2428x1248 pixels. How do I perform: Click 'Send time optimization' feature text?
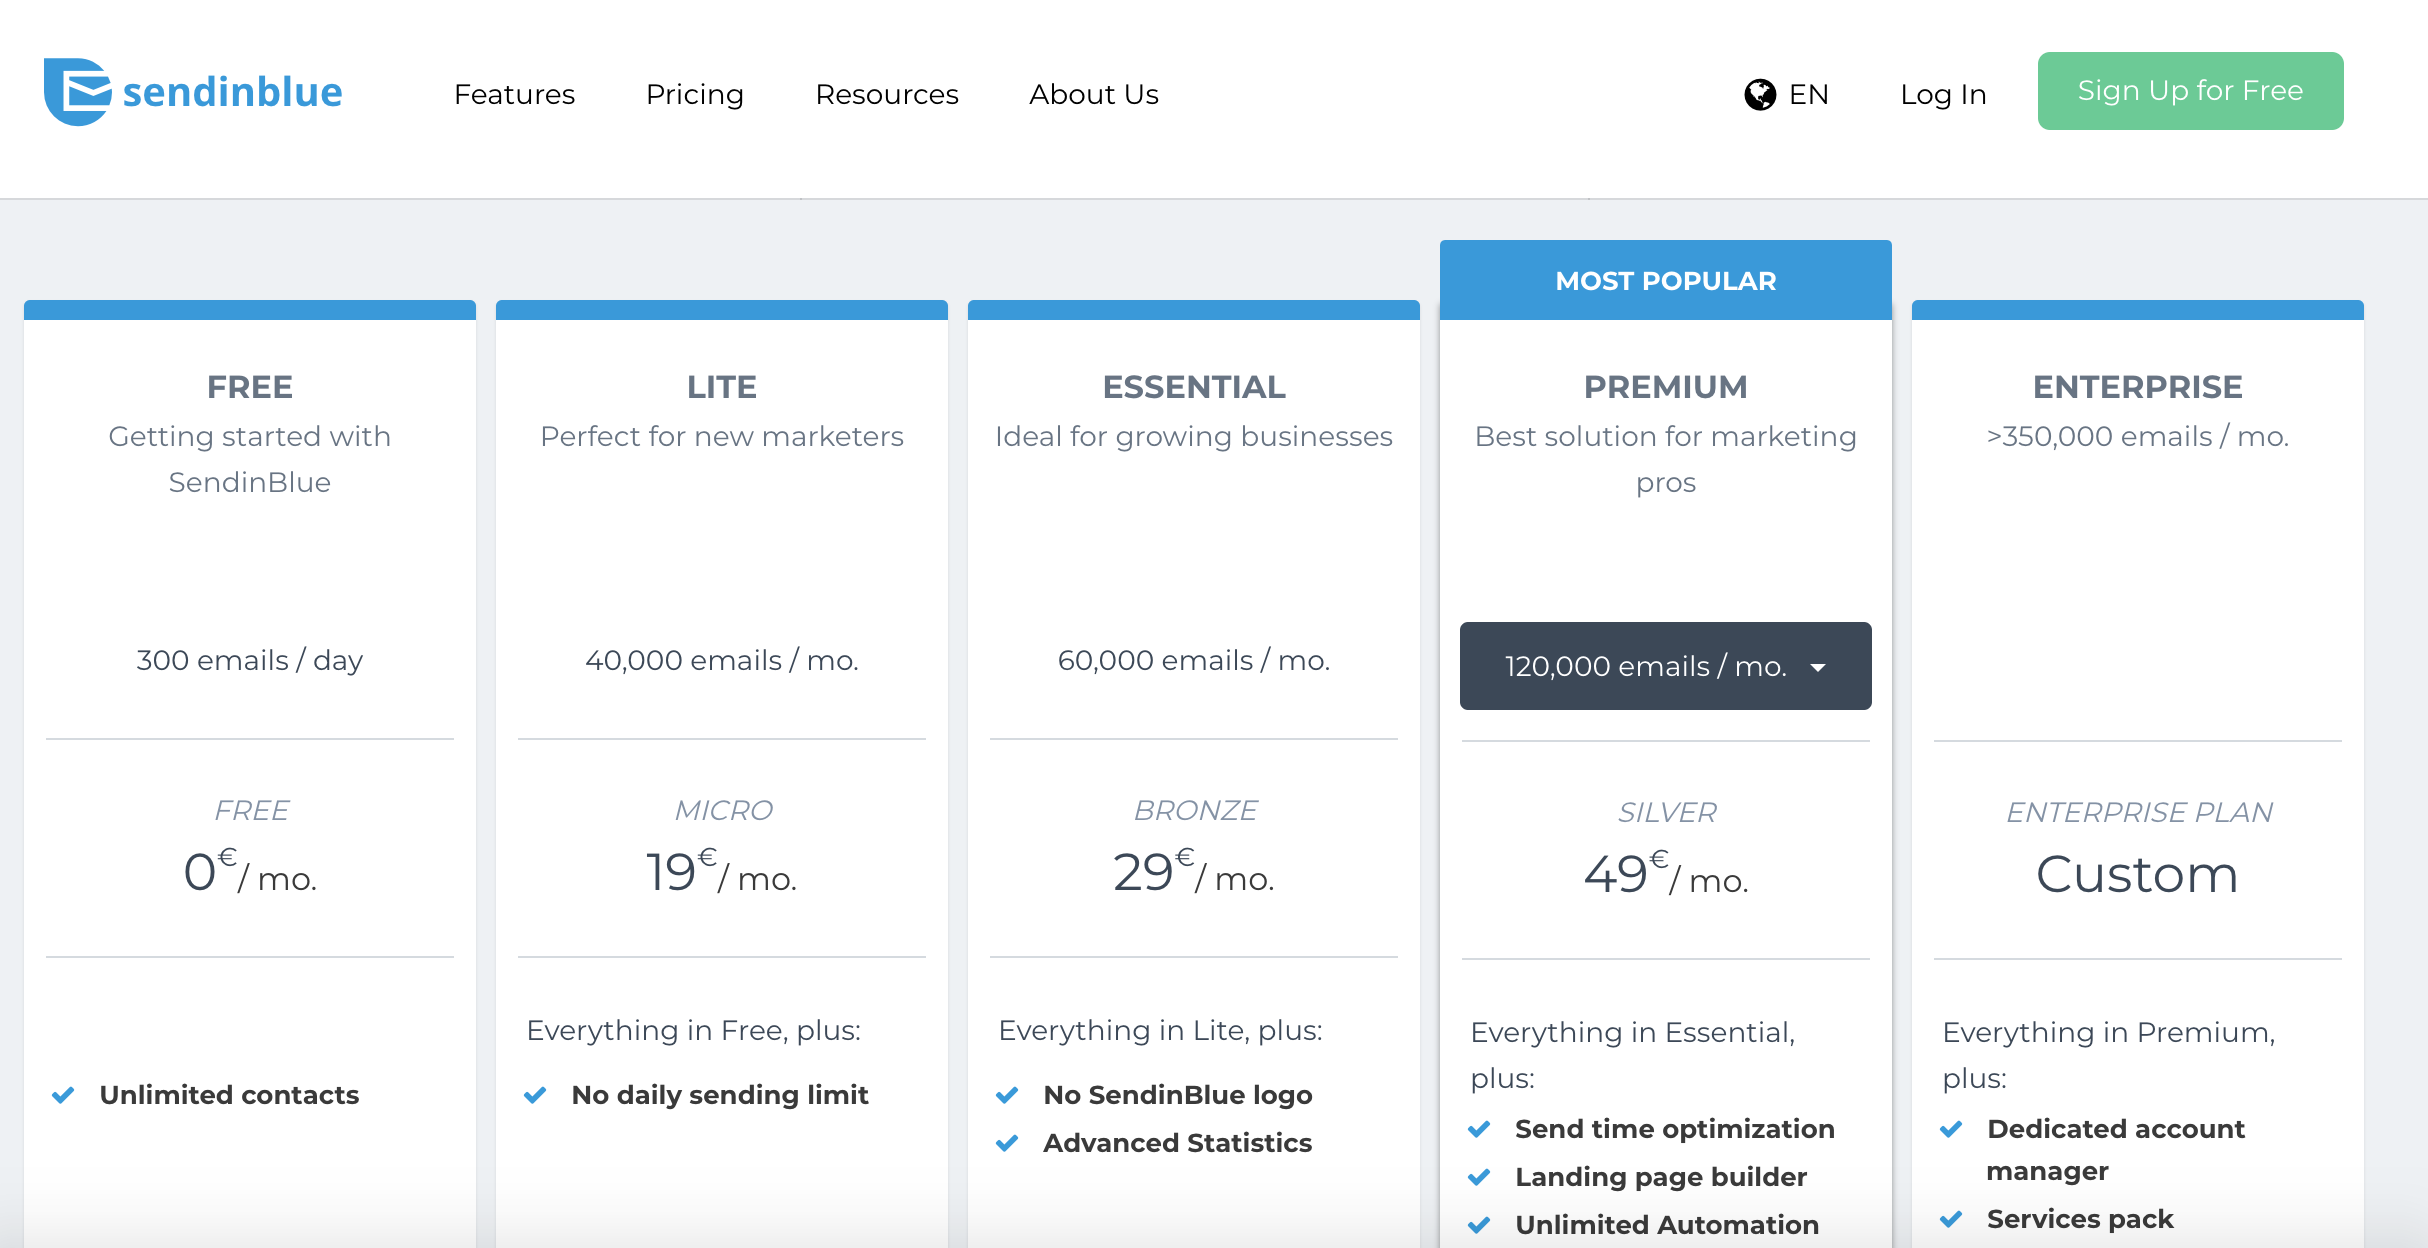[x=1675, y=1129]
